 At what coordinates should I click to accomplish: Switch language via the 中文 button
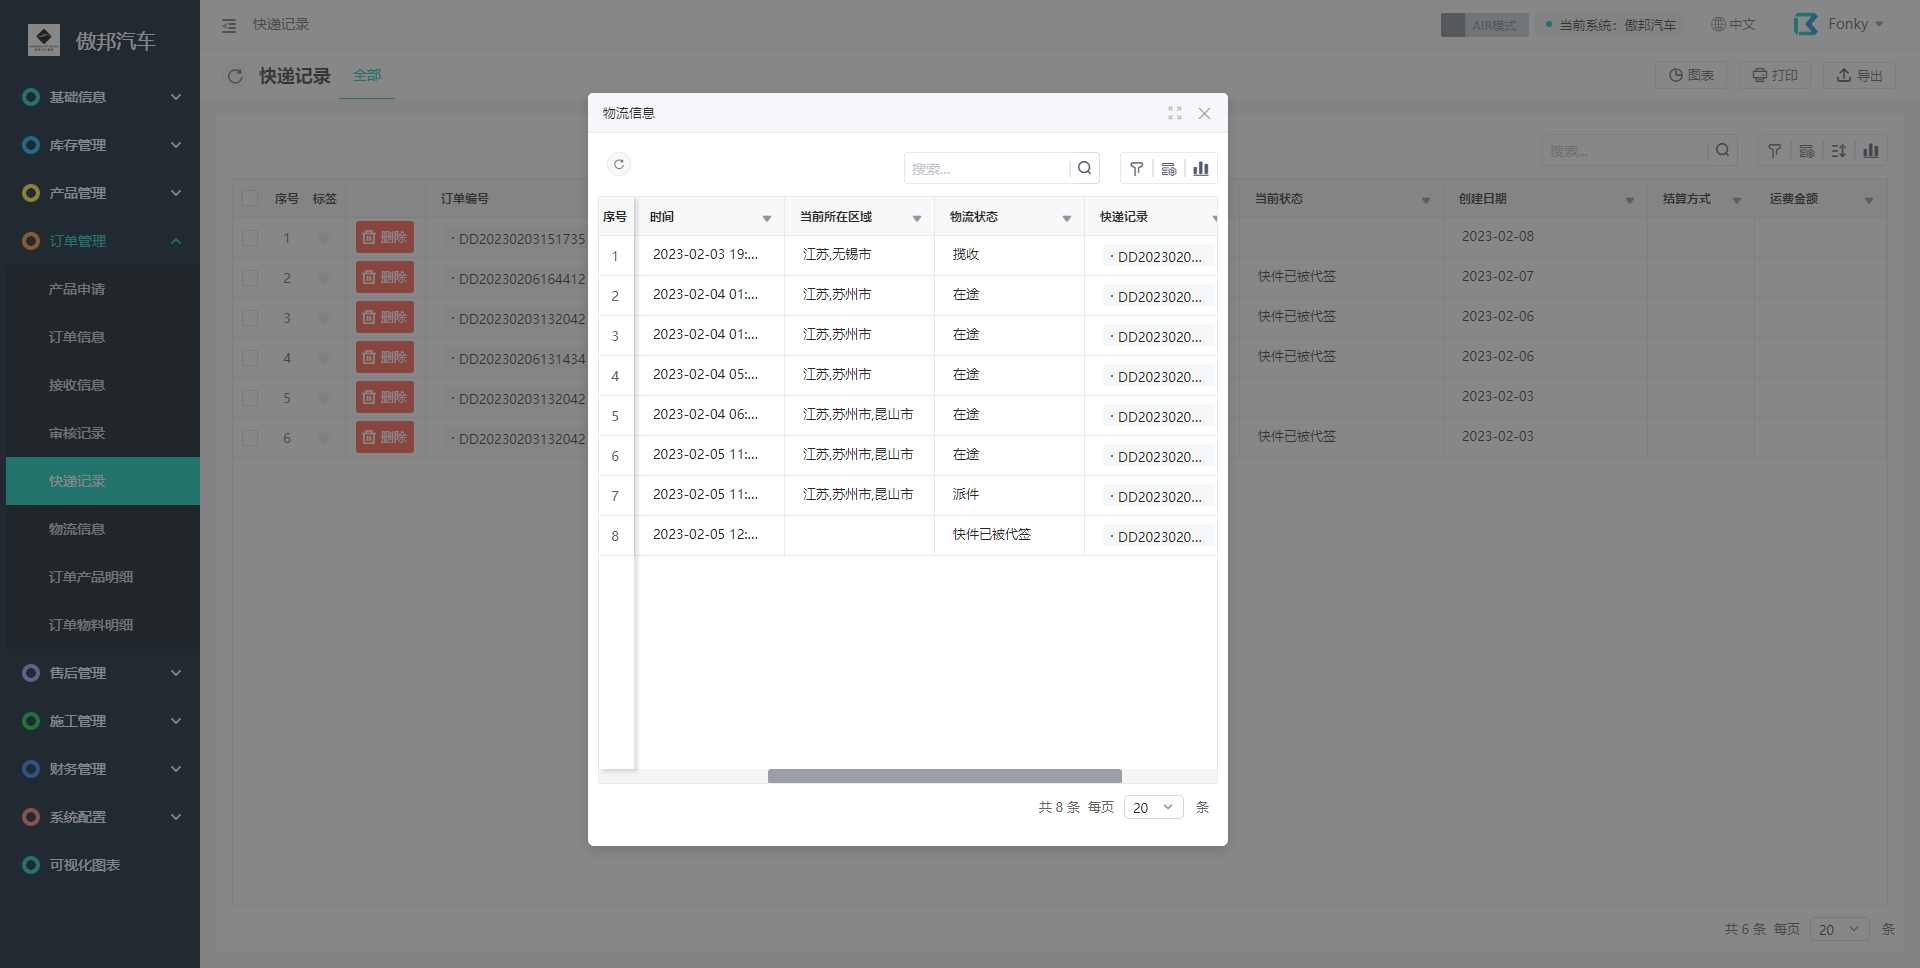[x=1733, y=24]
